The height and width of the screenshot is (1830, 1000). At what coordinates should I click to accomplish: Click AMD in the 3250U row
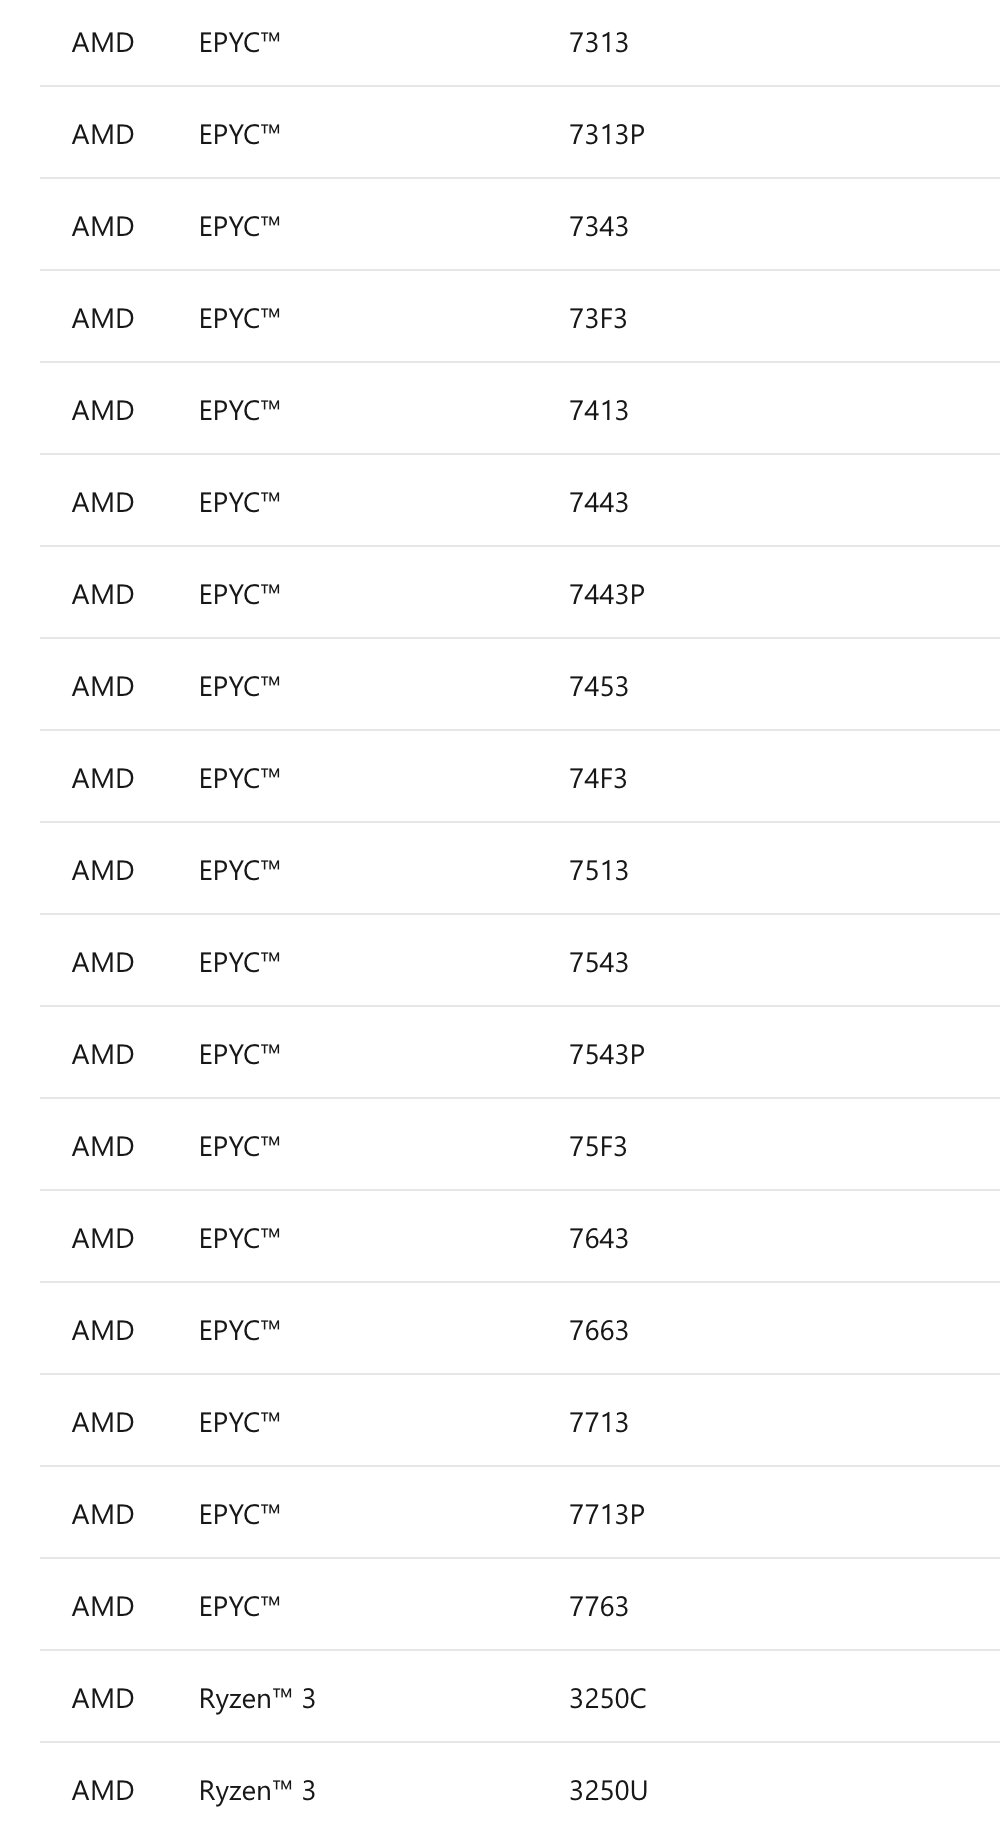point(102,1791)
